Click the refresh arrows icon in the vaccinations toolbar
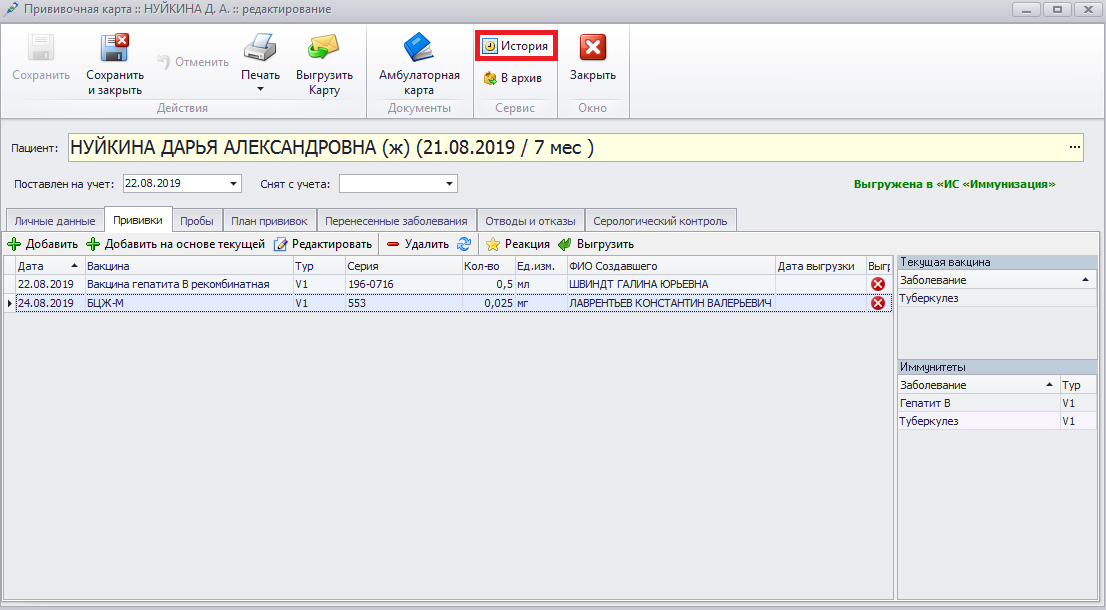This screenshot has width=1106, height=610. [464, 244]
